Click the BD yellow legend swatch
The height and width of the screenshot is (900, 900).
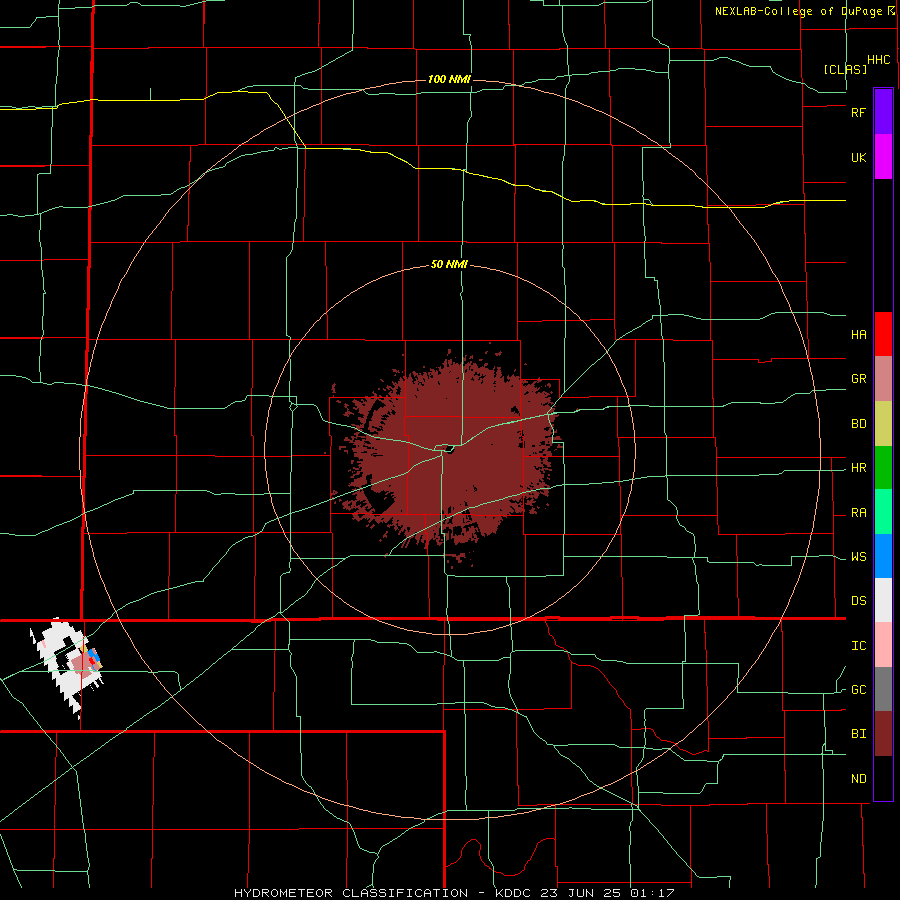pyautogui.click(x=883, y=423)
